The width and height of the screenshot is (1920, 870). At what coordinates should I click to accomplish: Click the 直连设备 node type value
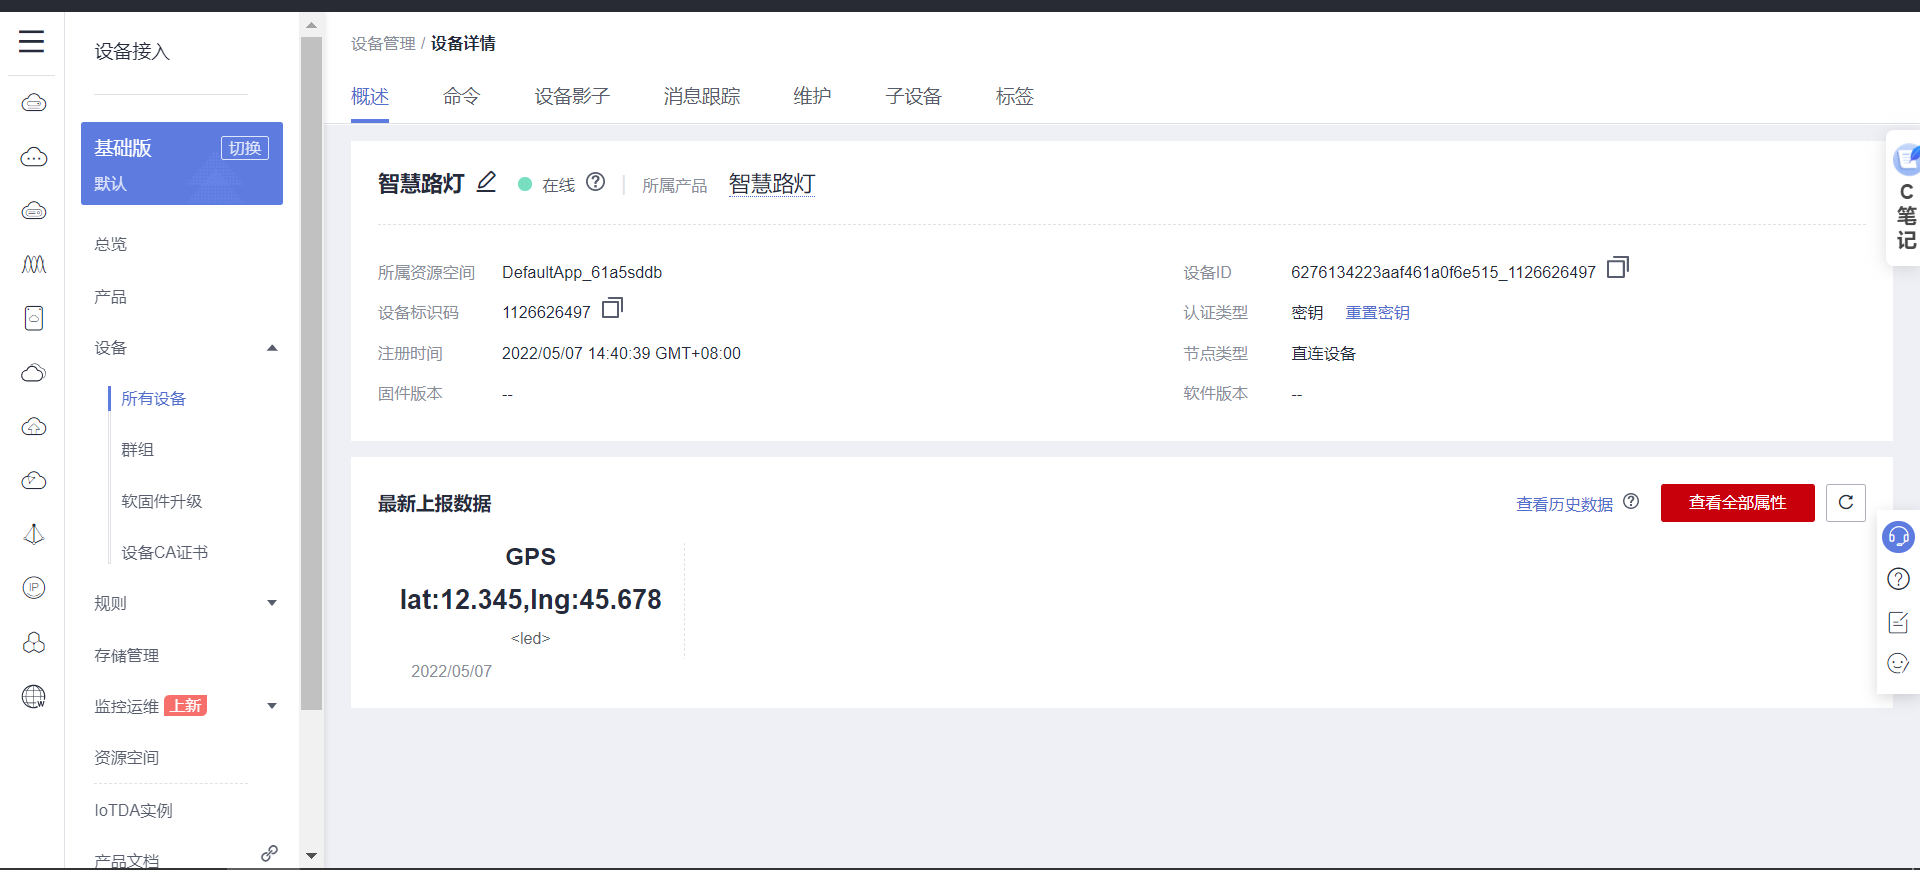click(x=1323, y=354)
